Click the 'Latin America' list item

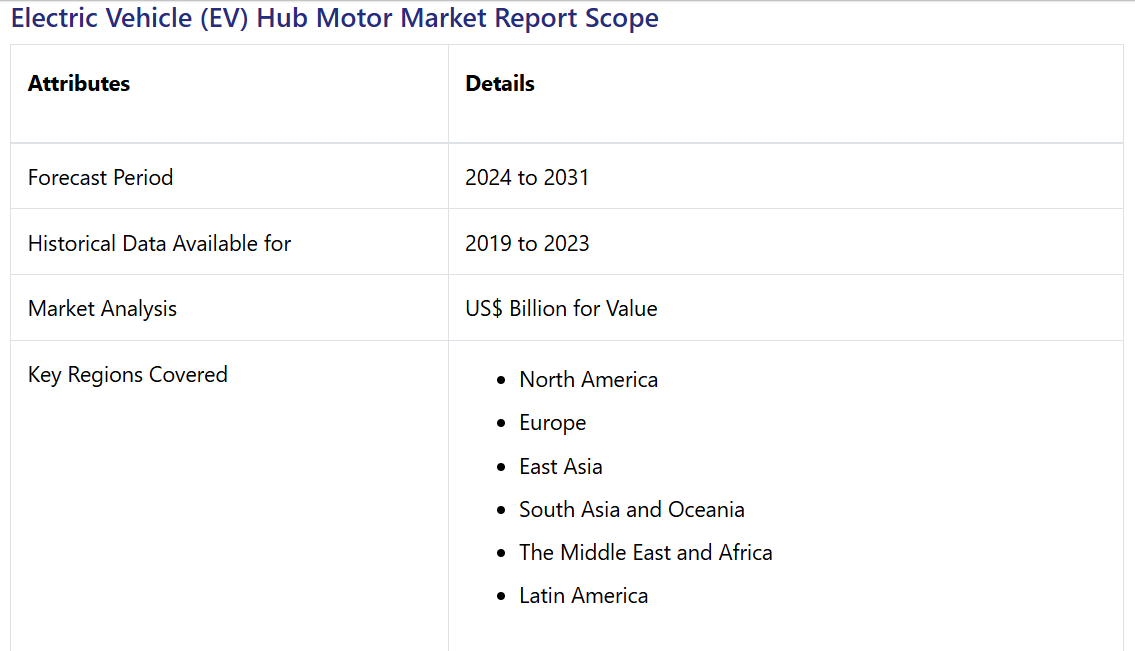point(583,595)
